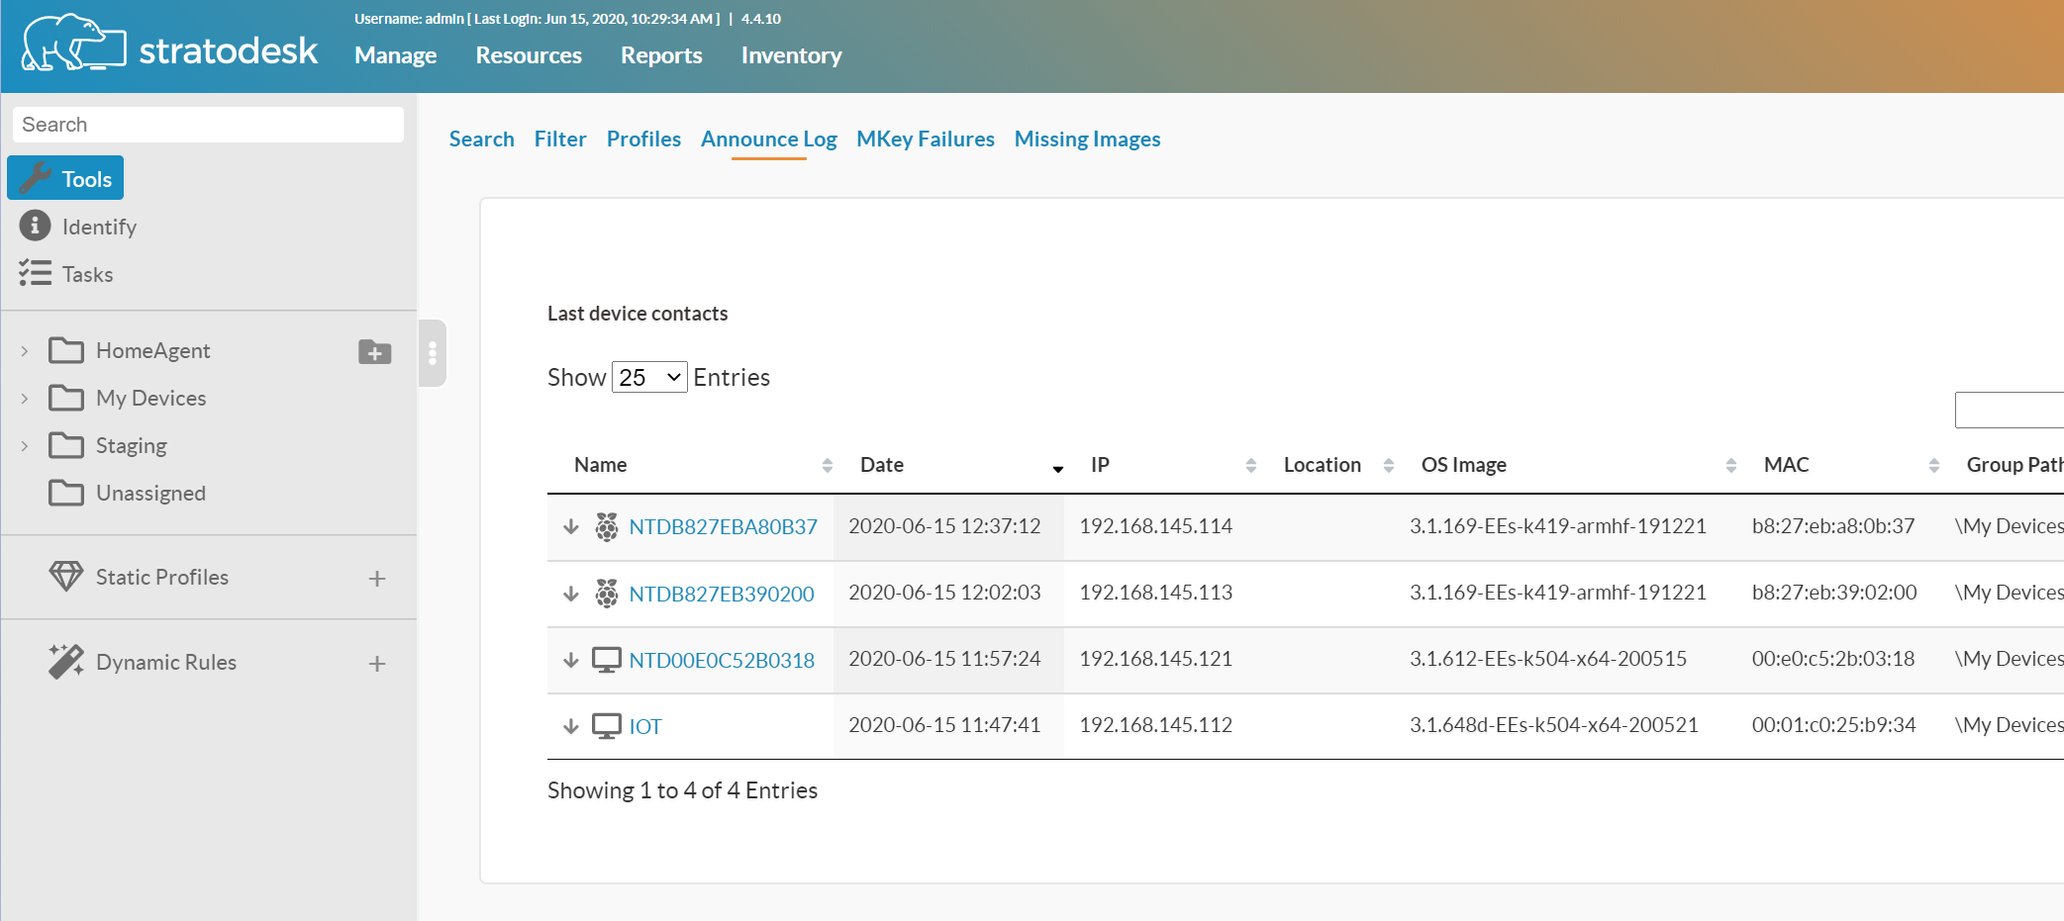Viewport: 2064px width, 921px height.
Task: Click Raspberry Pi icon for NTDB827EBA80B37
Action: (606, 527)
